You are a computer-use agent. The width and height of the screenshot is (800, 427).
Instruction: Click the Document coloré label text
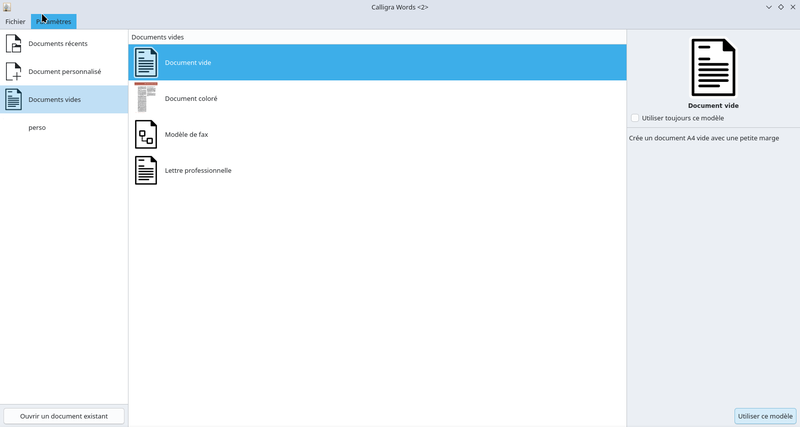coord(191,99)
